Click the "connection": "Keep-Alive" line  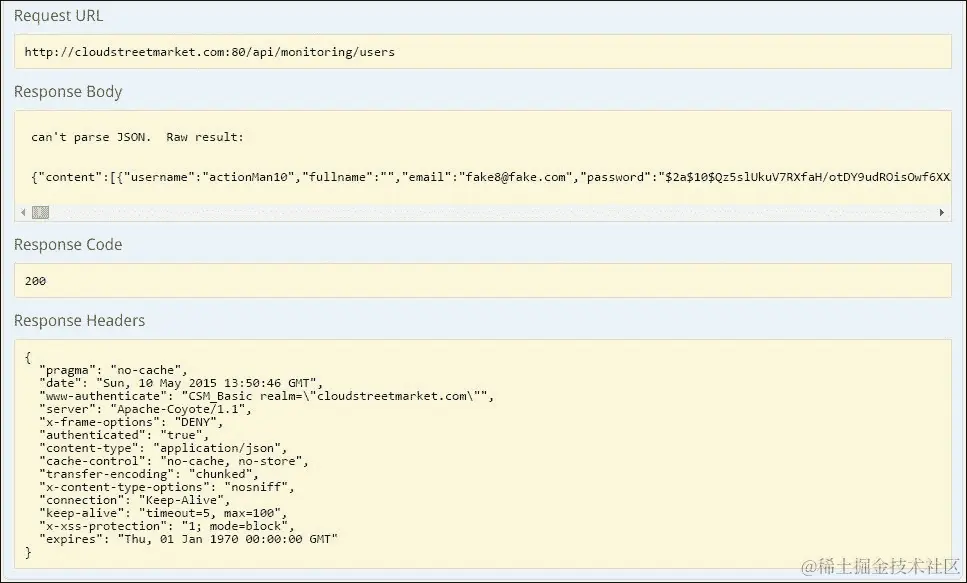135,500
